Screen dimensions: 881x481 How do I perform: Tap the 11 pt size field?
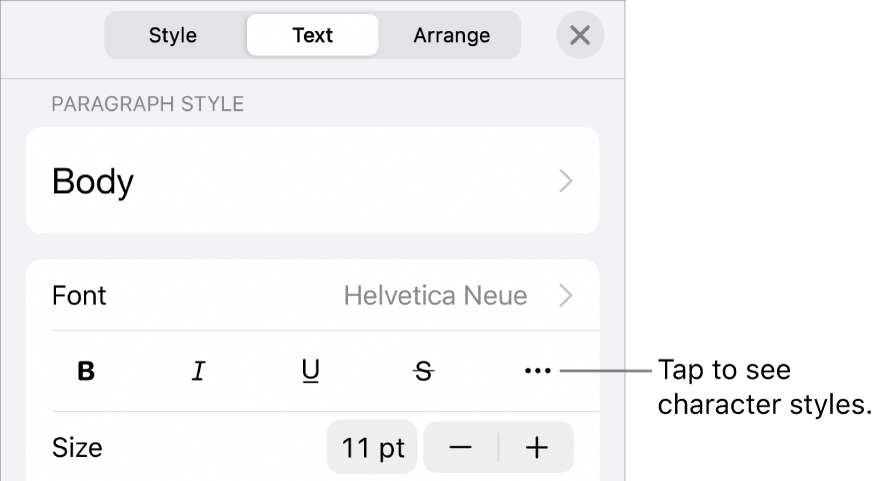pyautogui.click(x=372, y=447)
